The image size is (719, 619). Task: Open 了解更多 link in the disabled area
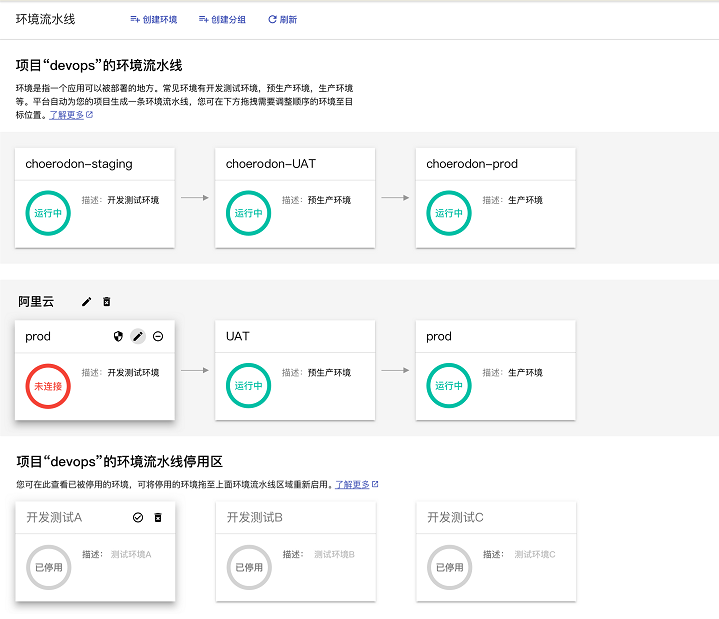coord(352,484)
